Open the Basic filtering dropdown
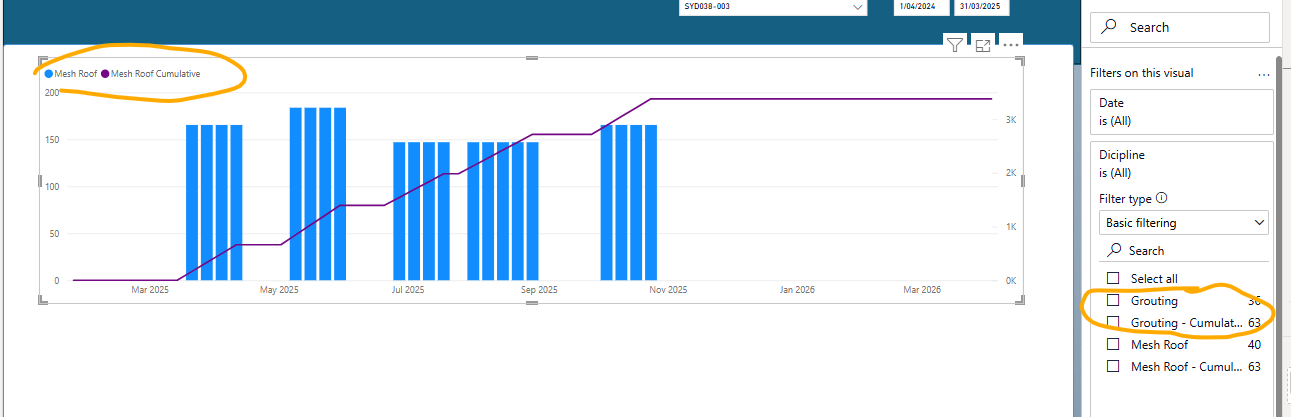 tap(1183, 222)
